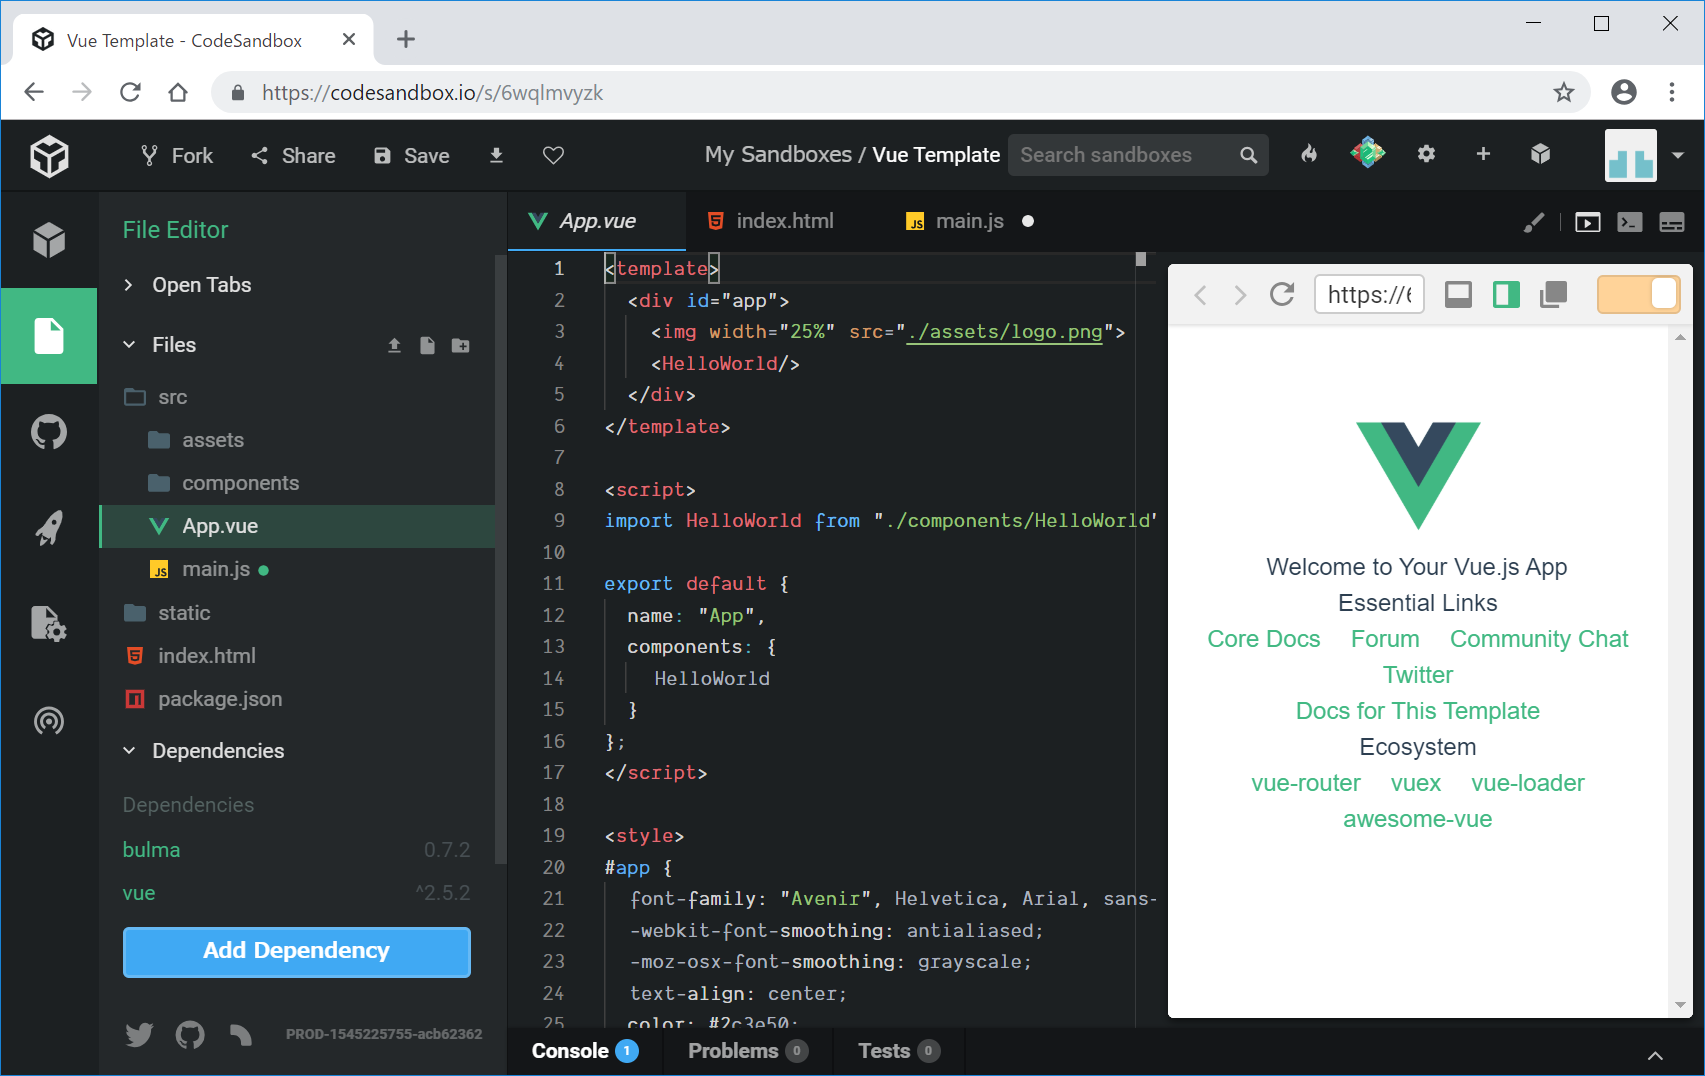Open the Core Docs link in preview

point(1263,639)
